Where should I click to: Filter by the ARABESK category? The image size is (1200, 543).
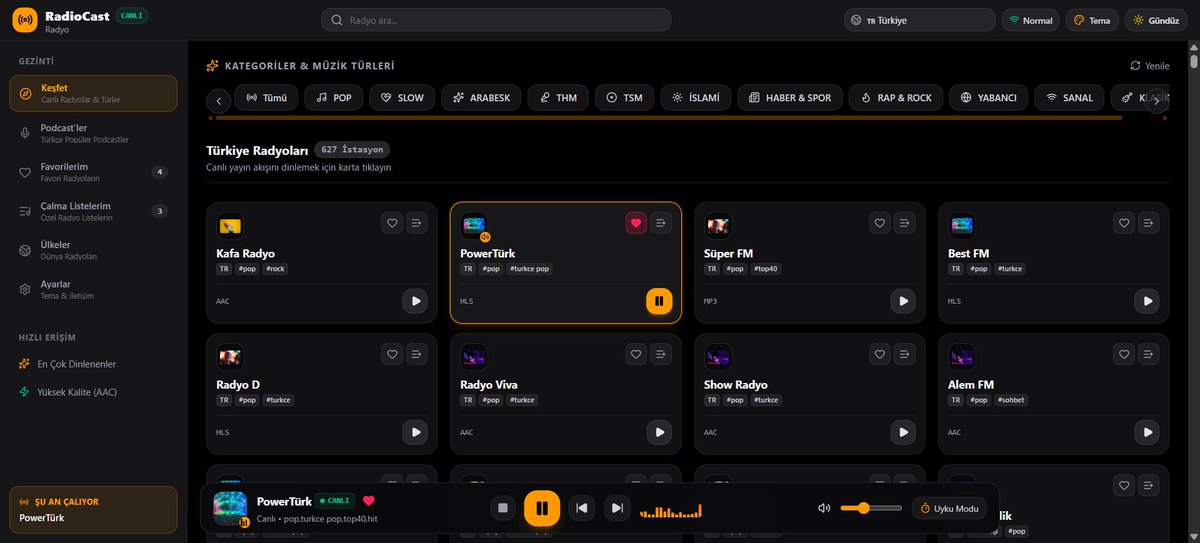pos(482,98)
